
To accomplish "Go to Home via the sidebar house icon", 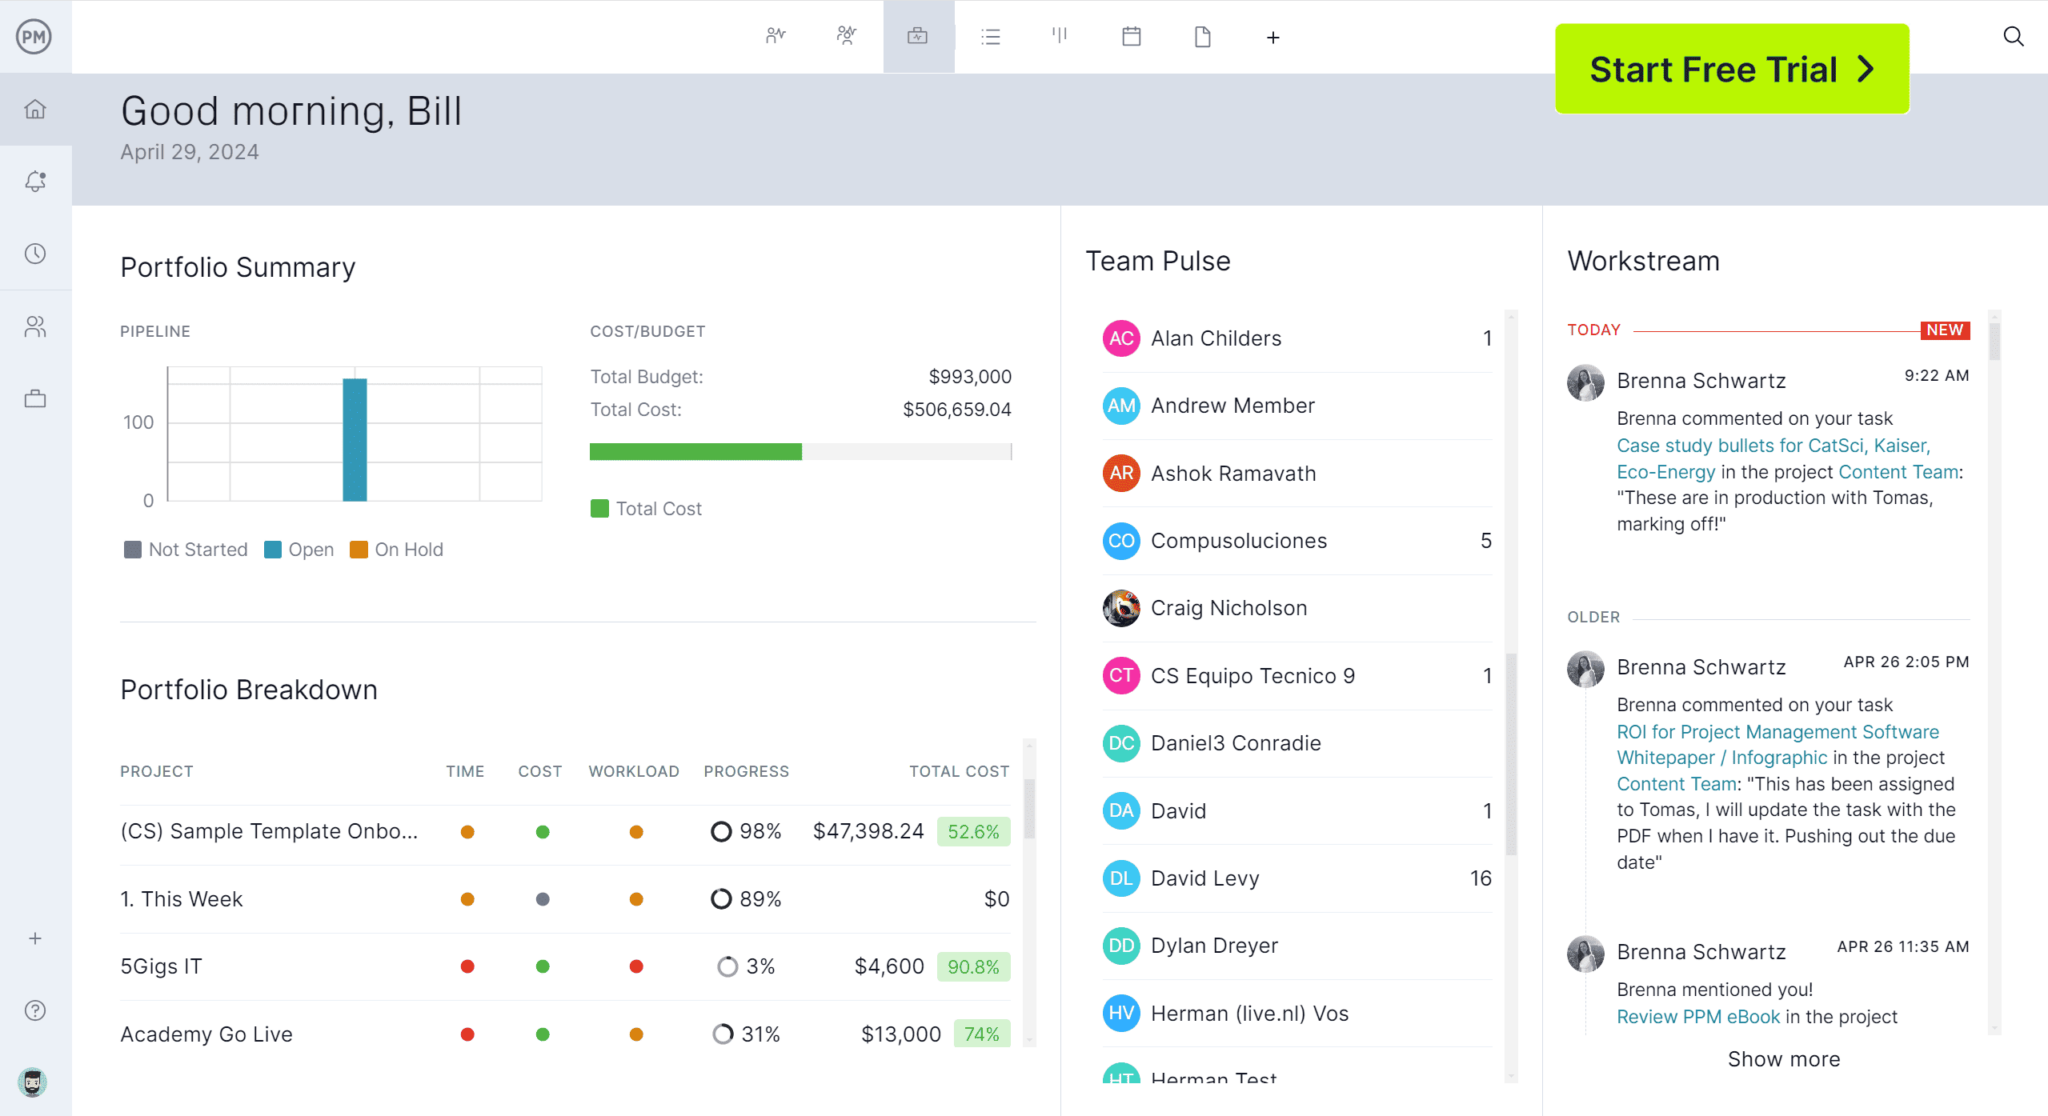I will click(36, 109).
